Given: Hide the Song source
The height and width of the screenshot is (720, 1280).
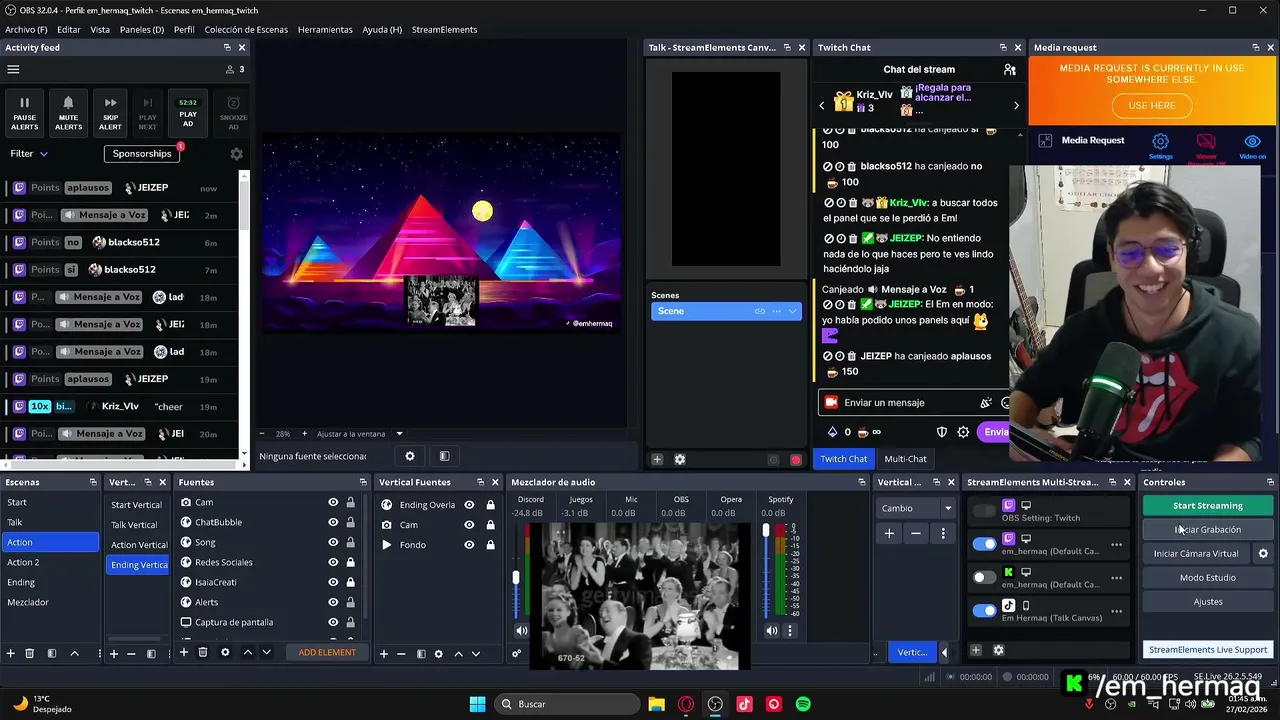Looking at the screenshot, I should coord(333,542).
